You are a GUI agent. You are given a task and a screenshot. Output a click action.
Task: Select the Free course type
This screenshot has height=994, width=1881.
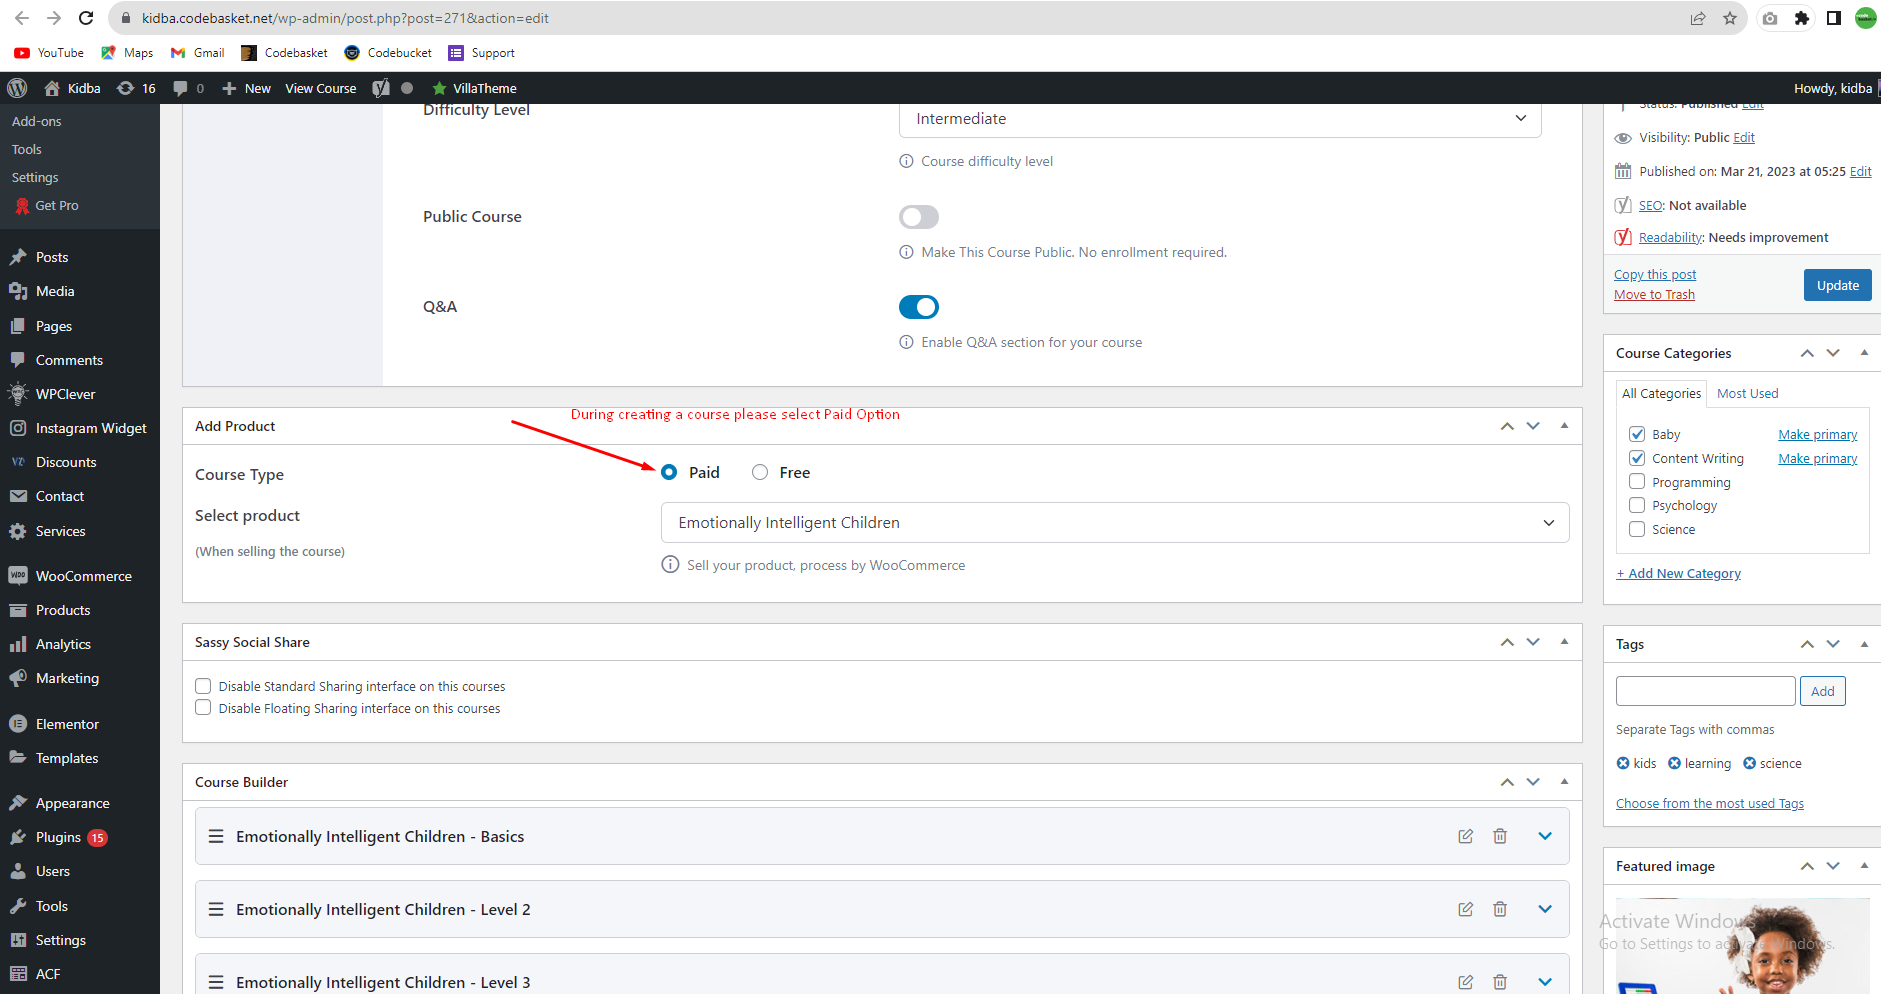tap(760, 472)
